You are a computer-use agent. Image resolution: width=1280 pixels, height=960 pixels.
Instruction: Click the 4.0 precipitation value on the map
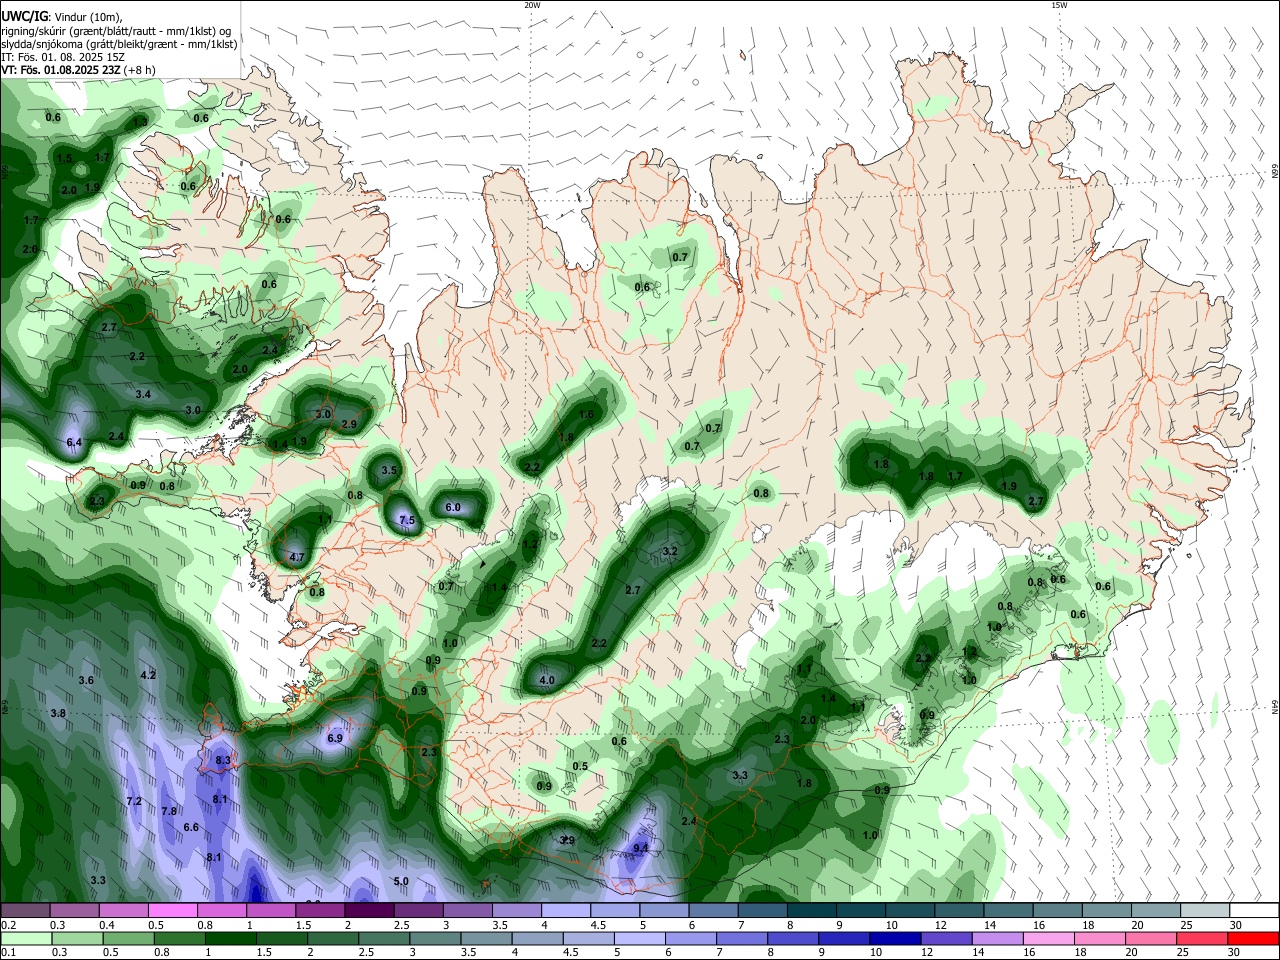547,681
